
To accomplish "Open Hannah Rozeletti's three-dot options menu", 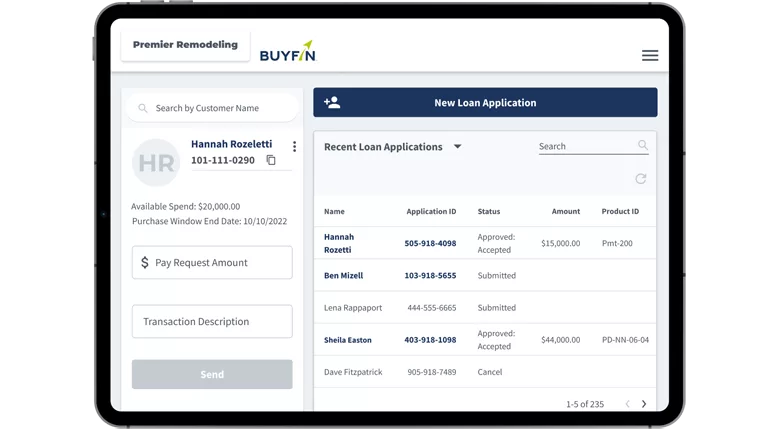I will pos(294,147).
